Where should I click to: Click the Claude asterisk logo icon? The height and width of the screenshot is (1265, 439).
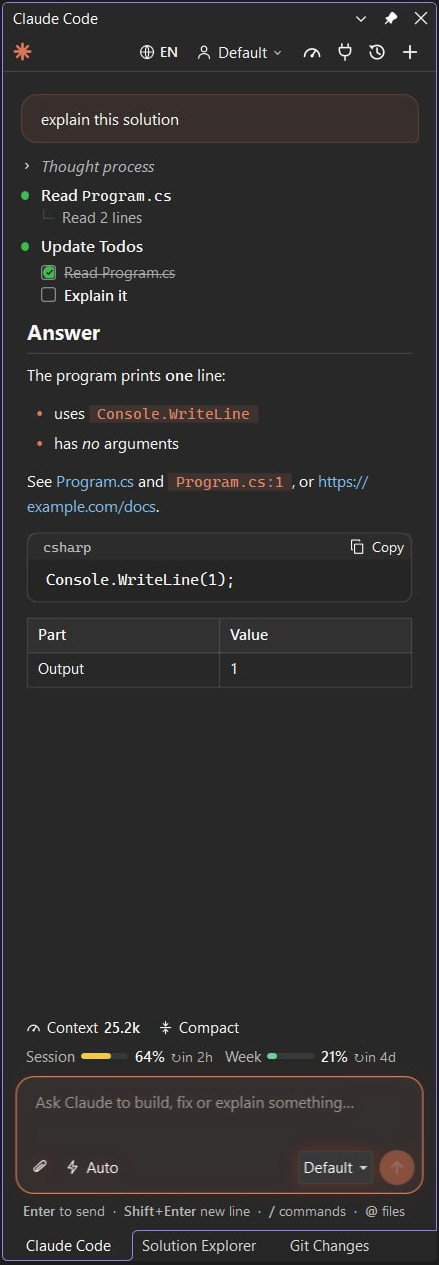(x=22, y=52)
